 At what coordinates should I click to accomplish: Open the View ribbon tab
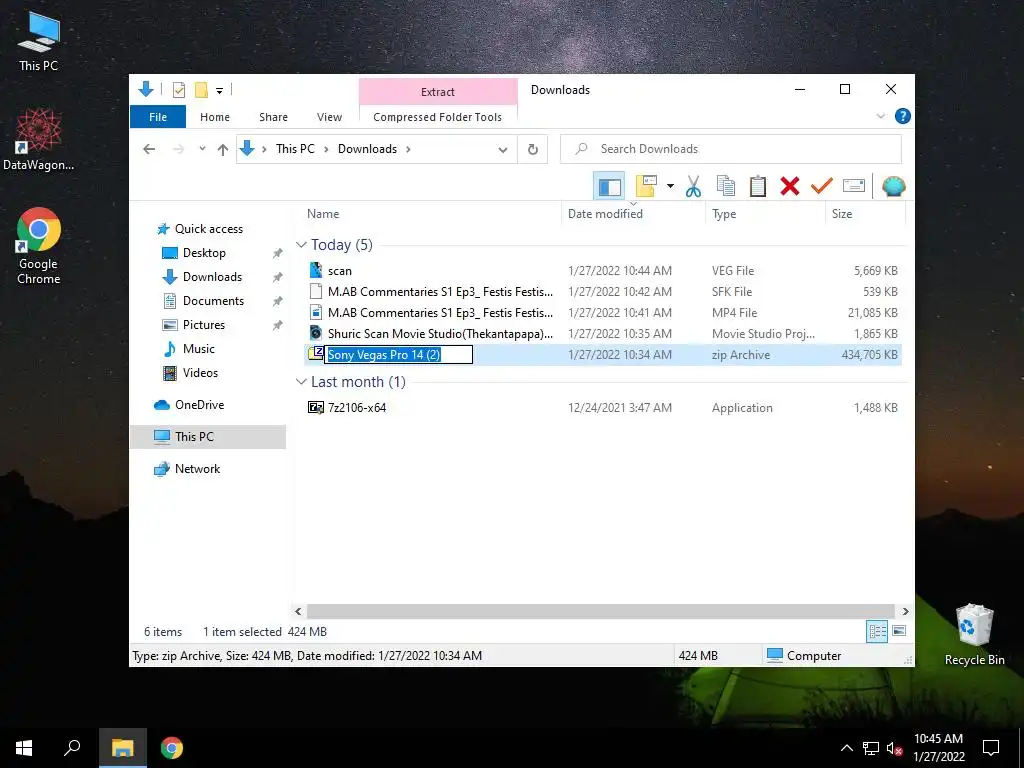pos(329,117)
